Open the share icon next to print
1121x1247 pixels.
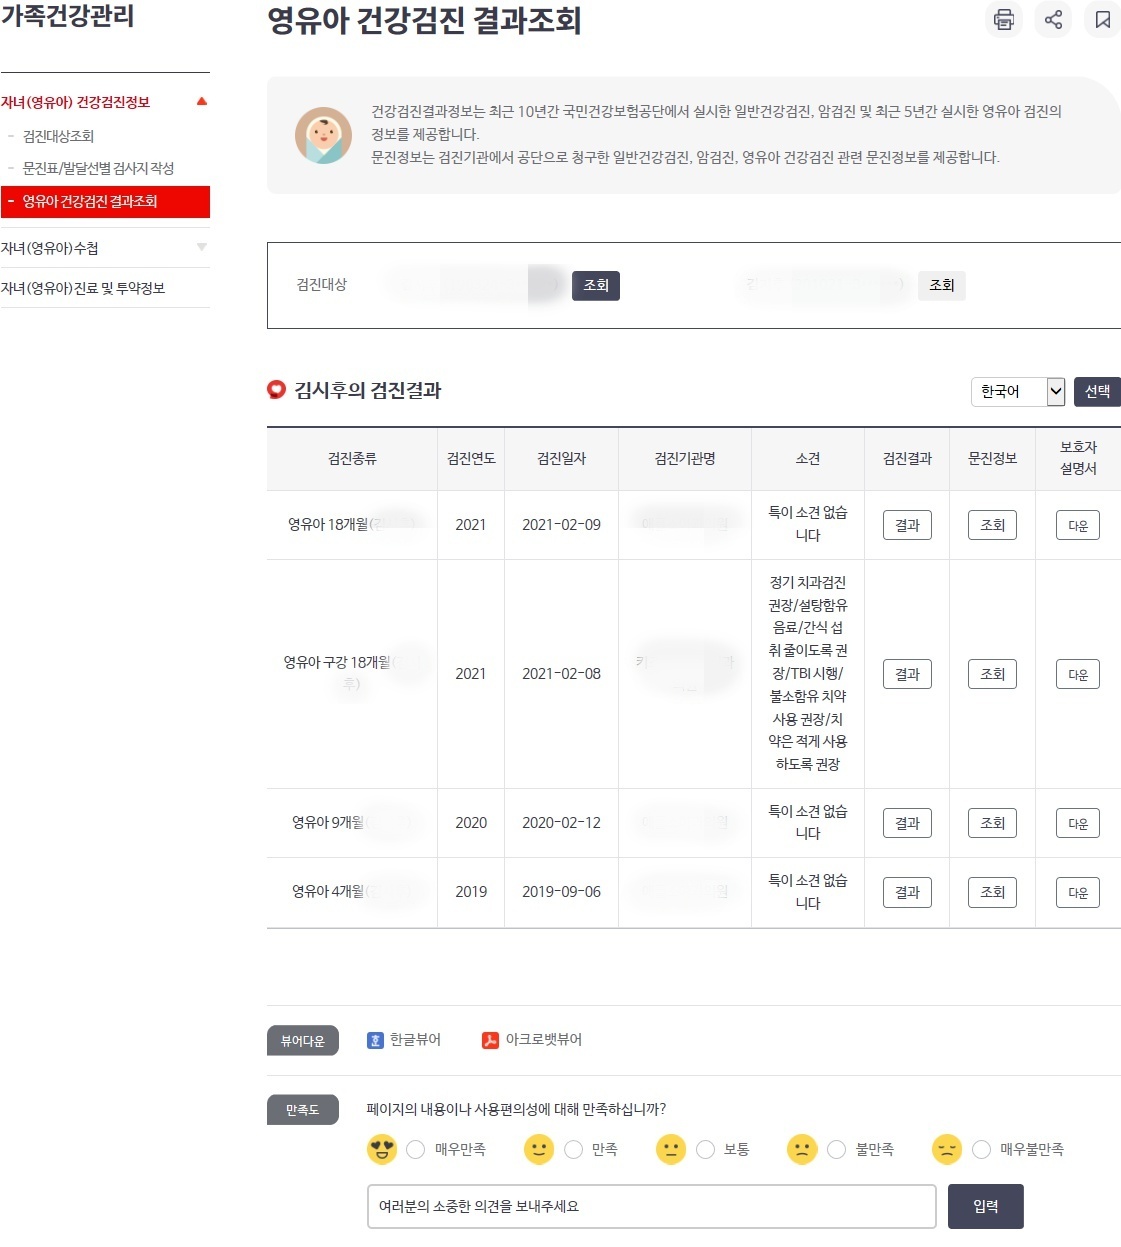pos(1052,20)
